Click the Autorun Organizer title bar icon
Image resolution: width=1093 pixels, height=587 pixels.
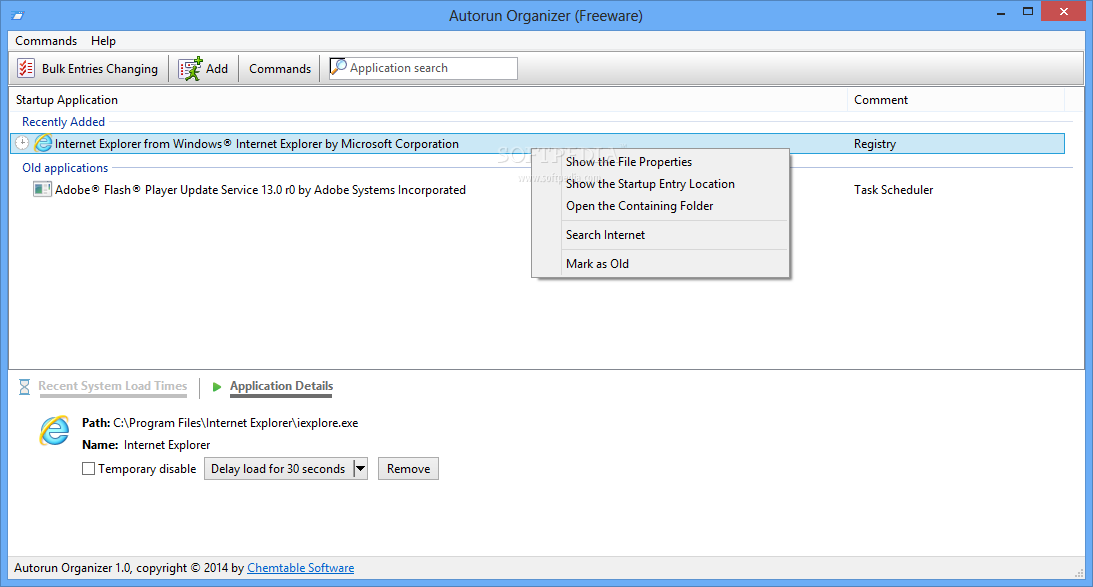click(x=17, y=15)
